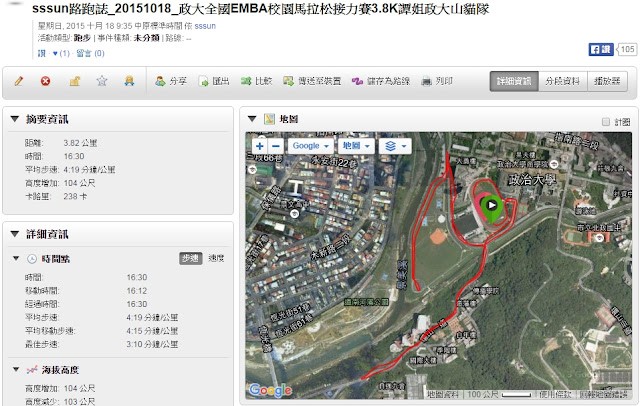Image resolution: width=640 pixels, height=406 pixels.
Task: Click the star favorite icon
Action: pyautogui.click(x=102, y=81)
